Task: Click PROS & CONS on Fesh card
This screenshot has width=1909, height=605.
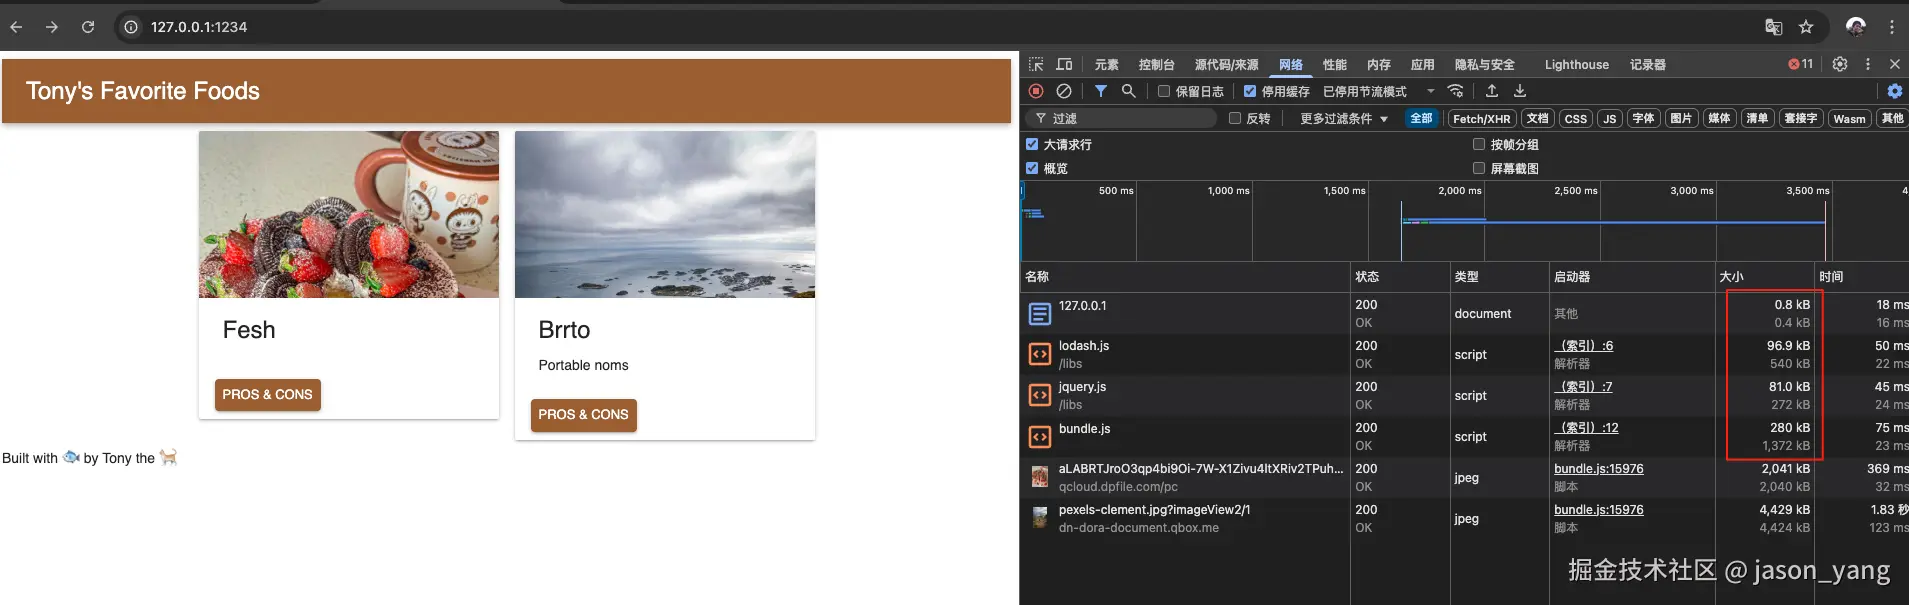Action: click(267, 395)
